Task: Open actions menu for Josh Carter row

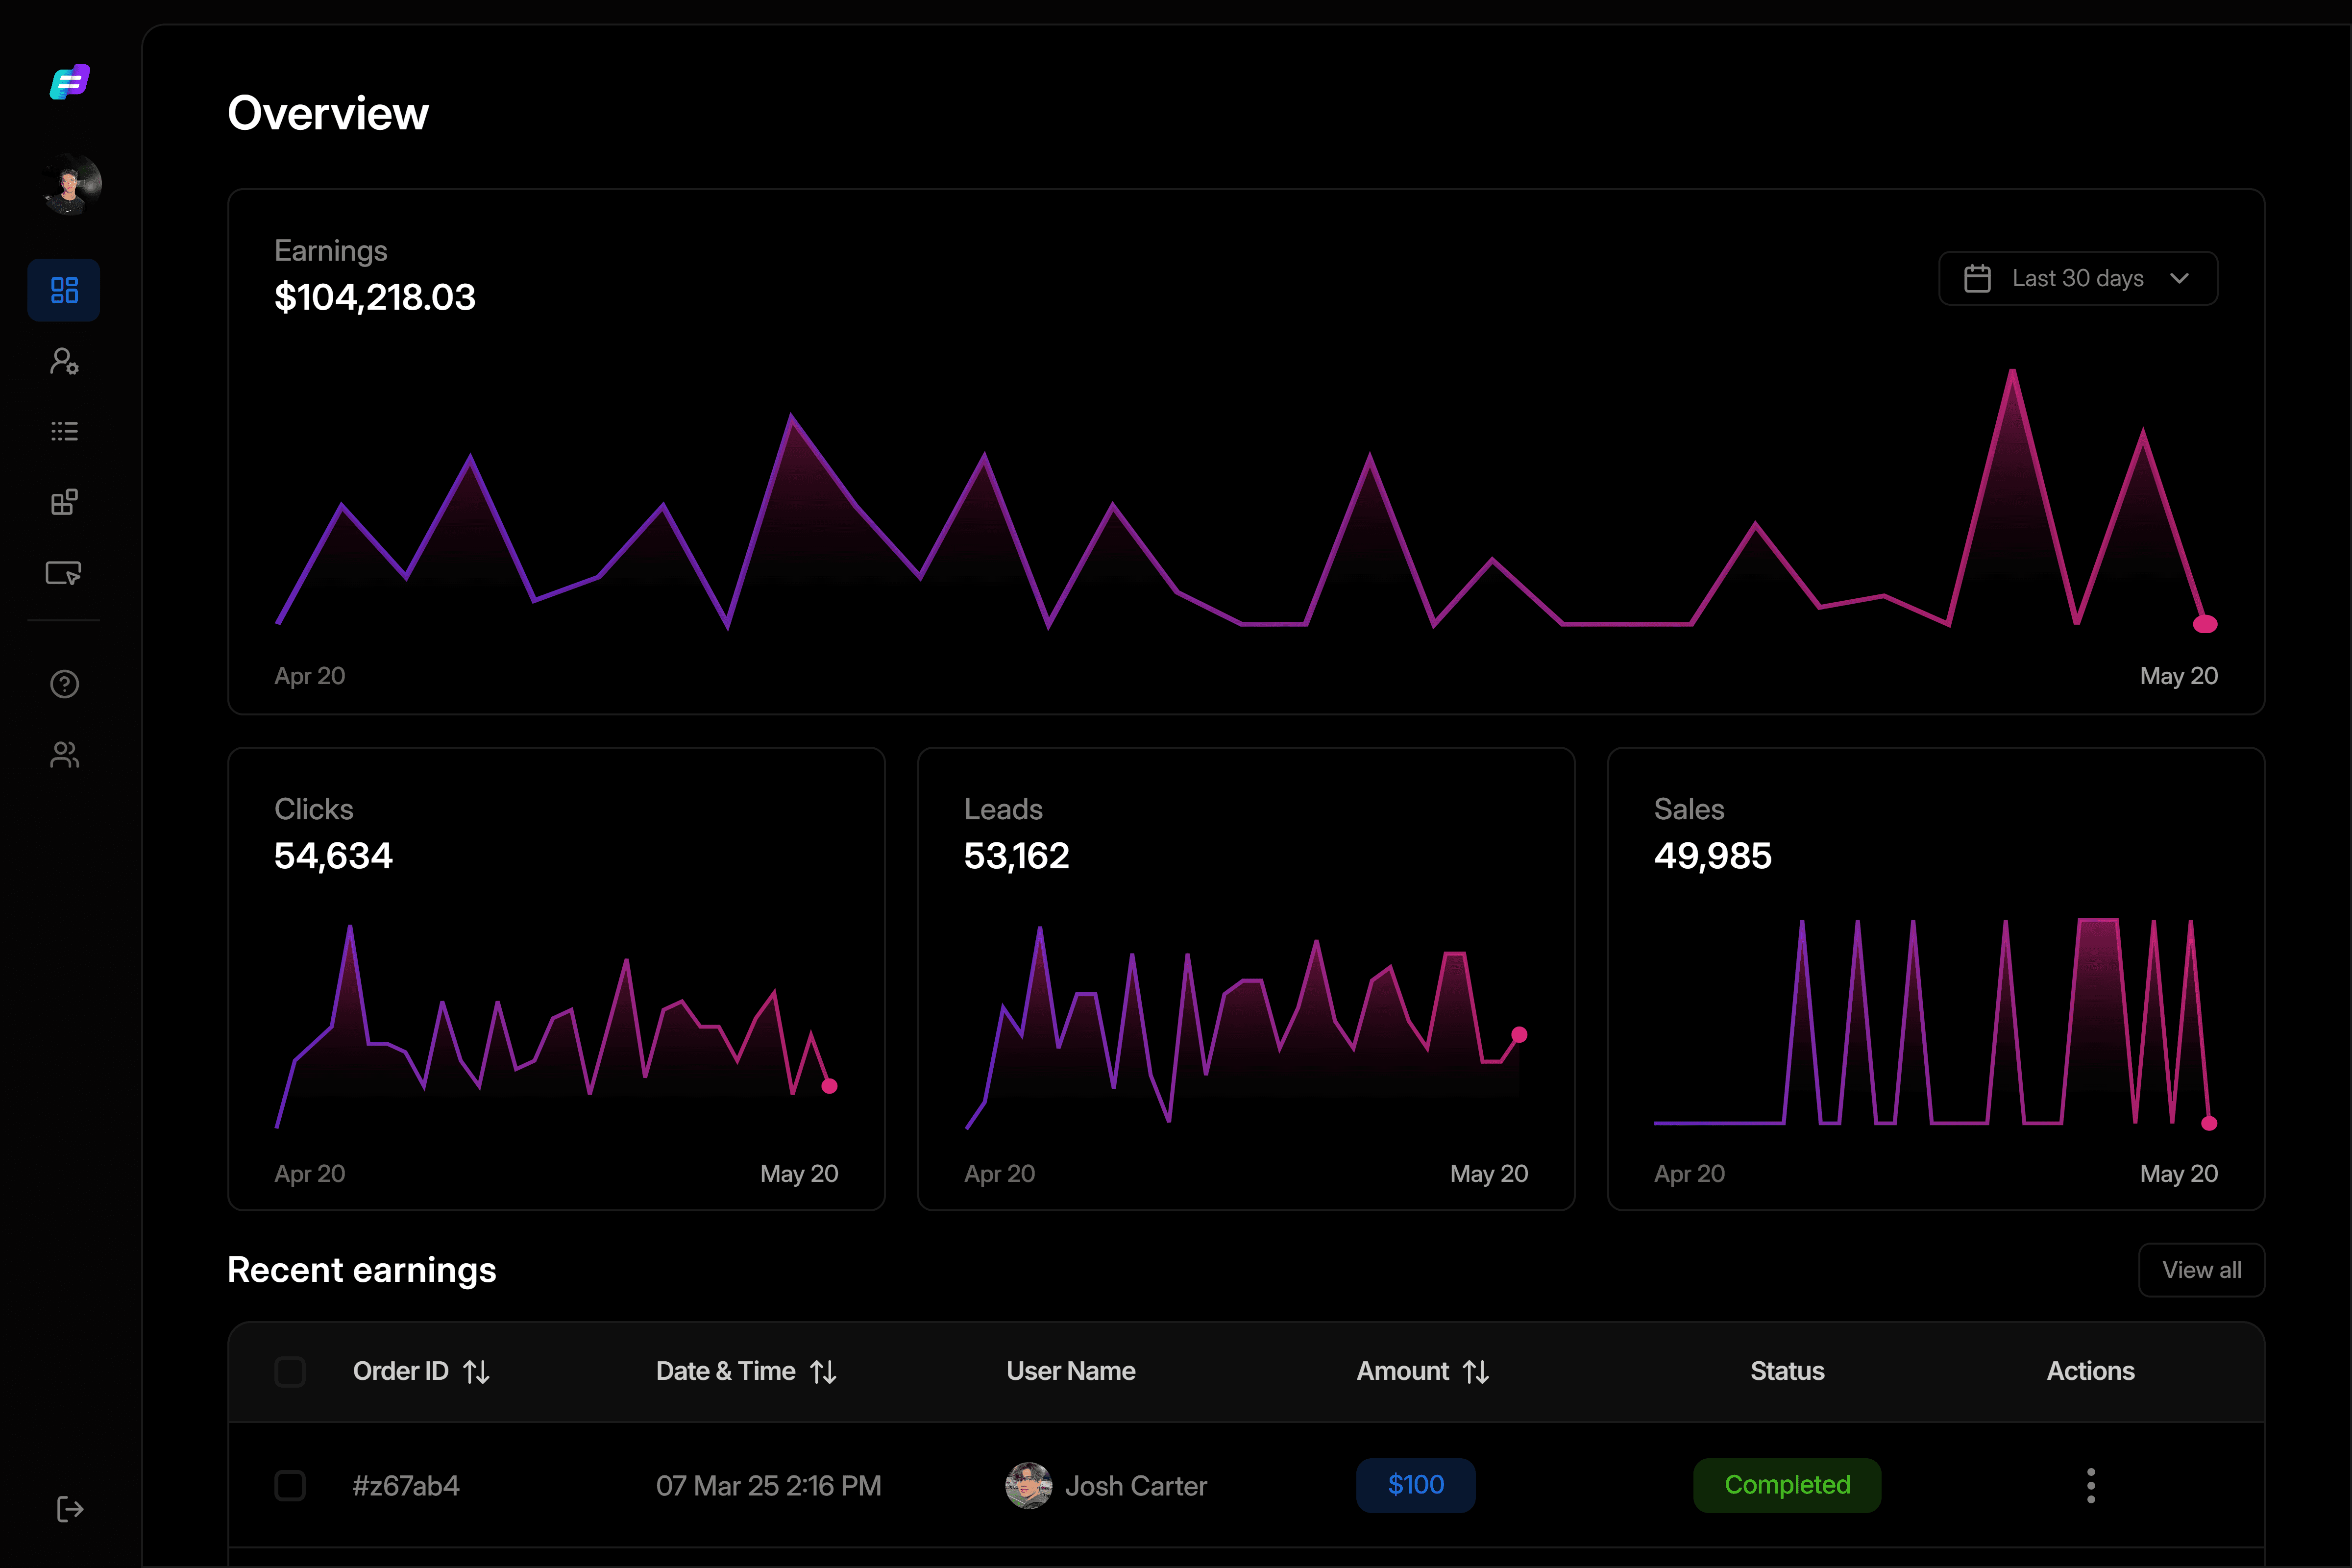Action: tap(2091, 1485)
